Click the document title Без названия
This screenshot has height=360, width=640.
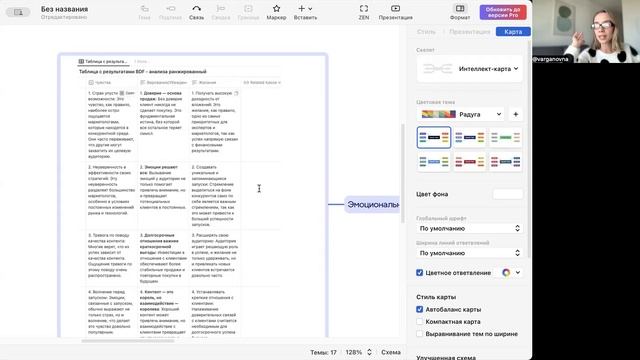[x=64, y=9]
